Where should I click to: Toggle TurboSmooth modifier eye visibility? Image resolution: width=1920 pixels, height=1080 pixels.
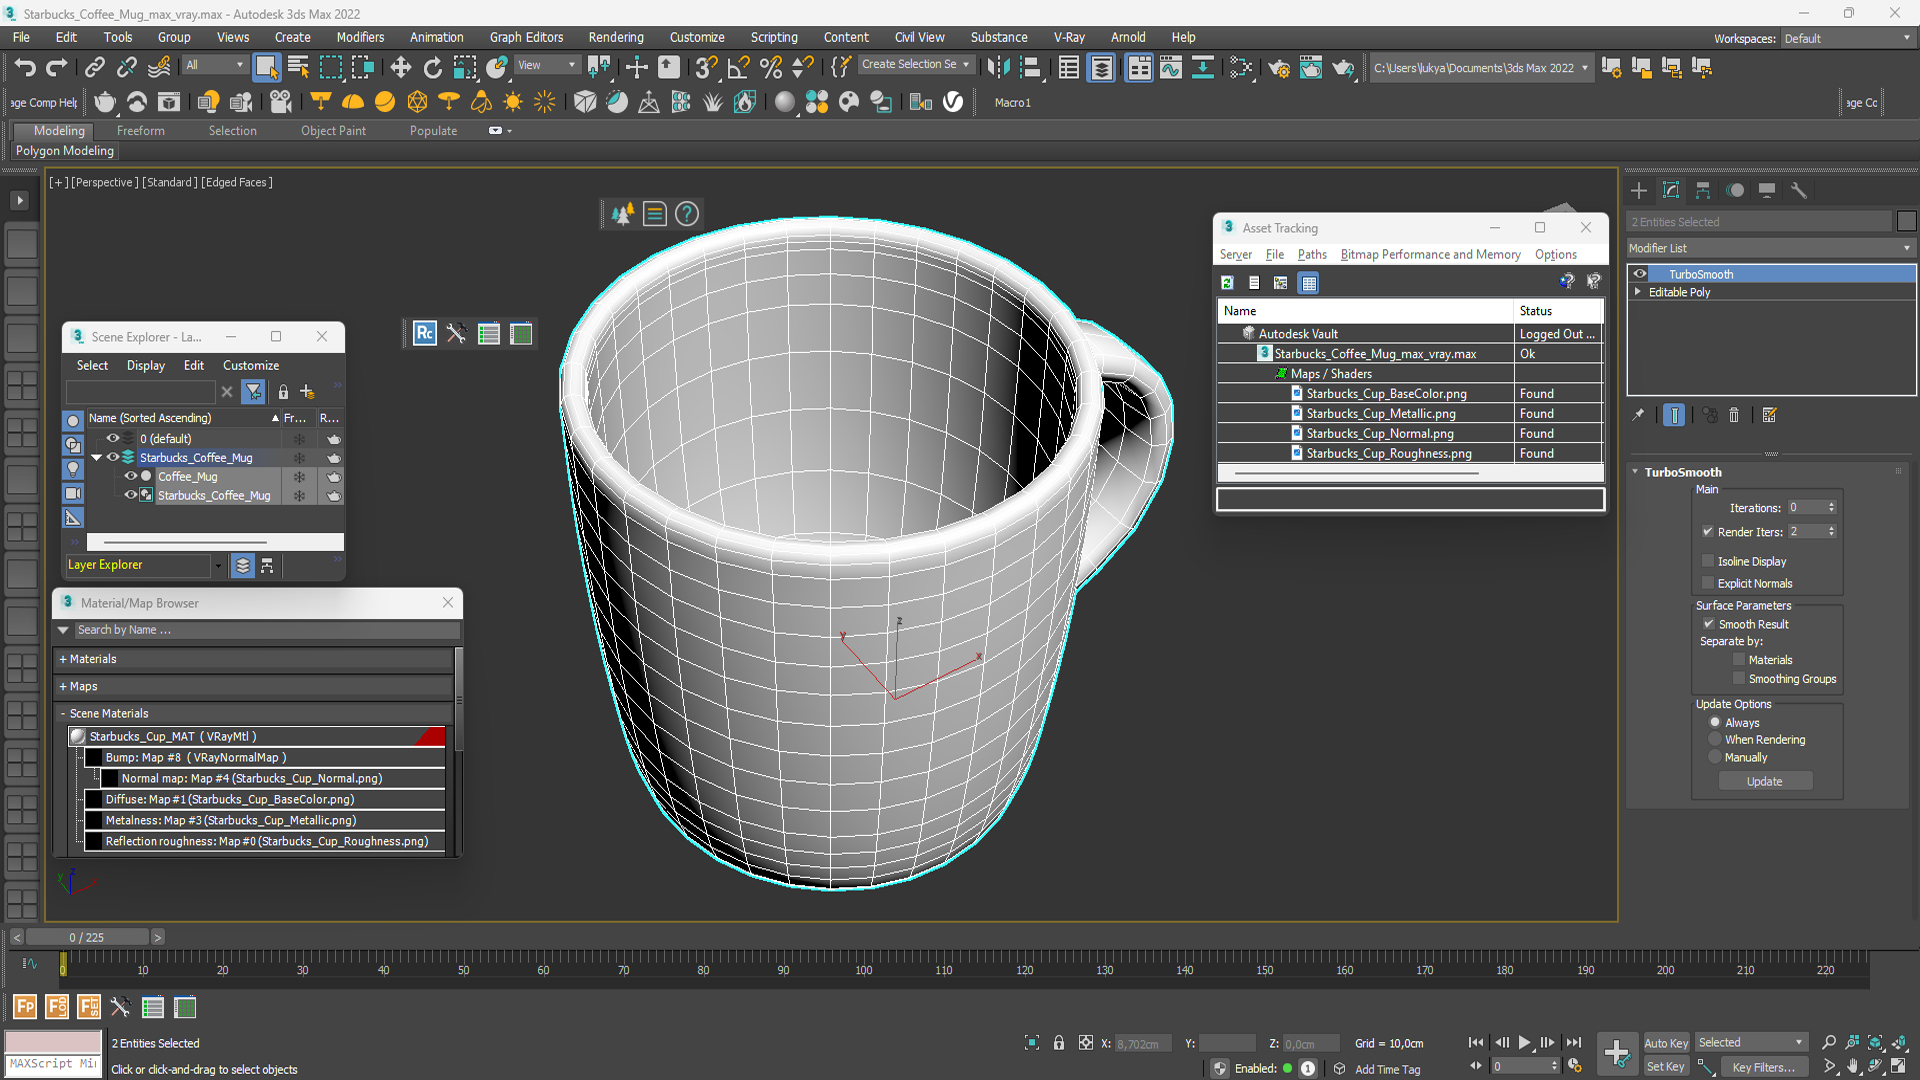point(1640,274)
